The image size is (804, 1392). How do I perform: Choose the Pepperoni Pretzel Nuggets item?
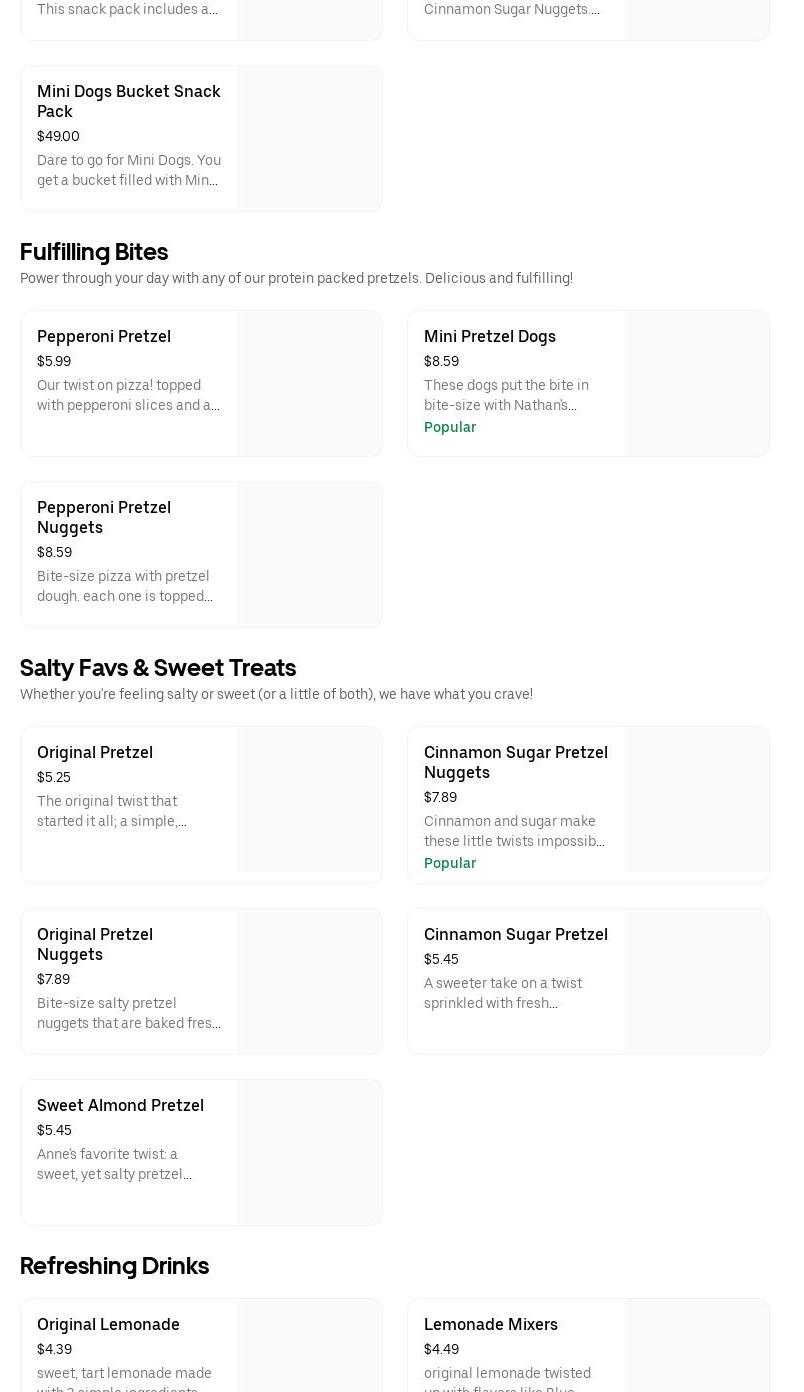pos(104,517)
